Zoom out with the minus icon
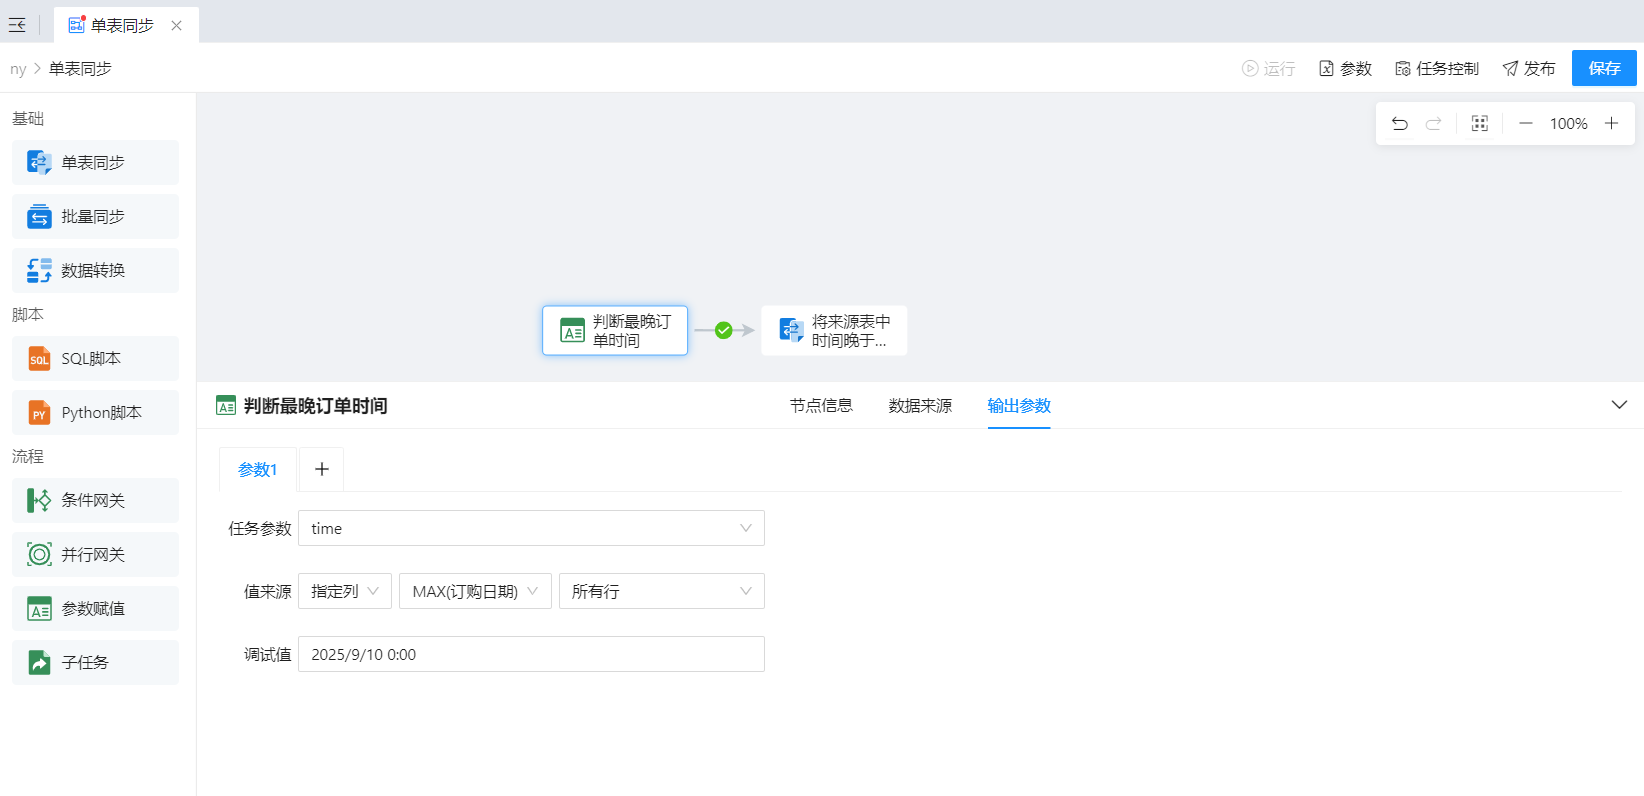Screen dimensions: 1644x796 pos(1525,124)
